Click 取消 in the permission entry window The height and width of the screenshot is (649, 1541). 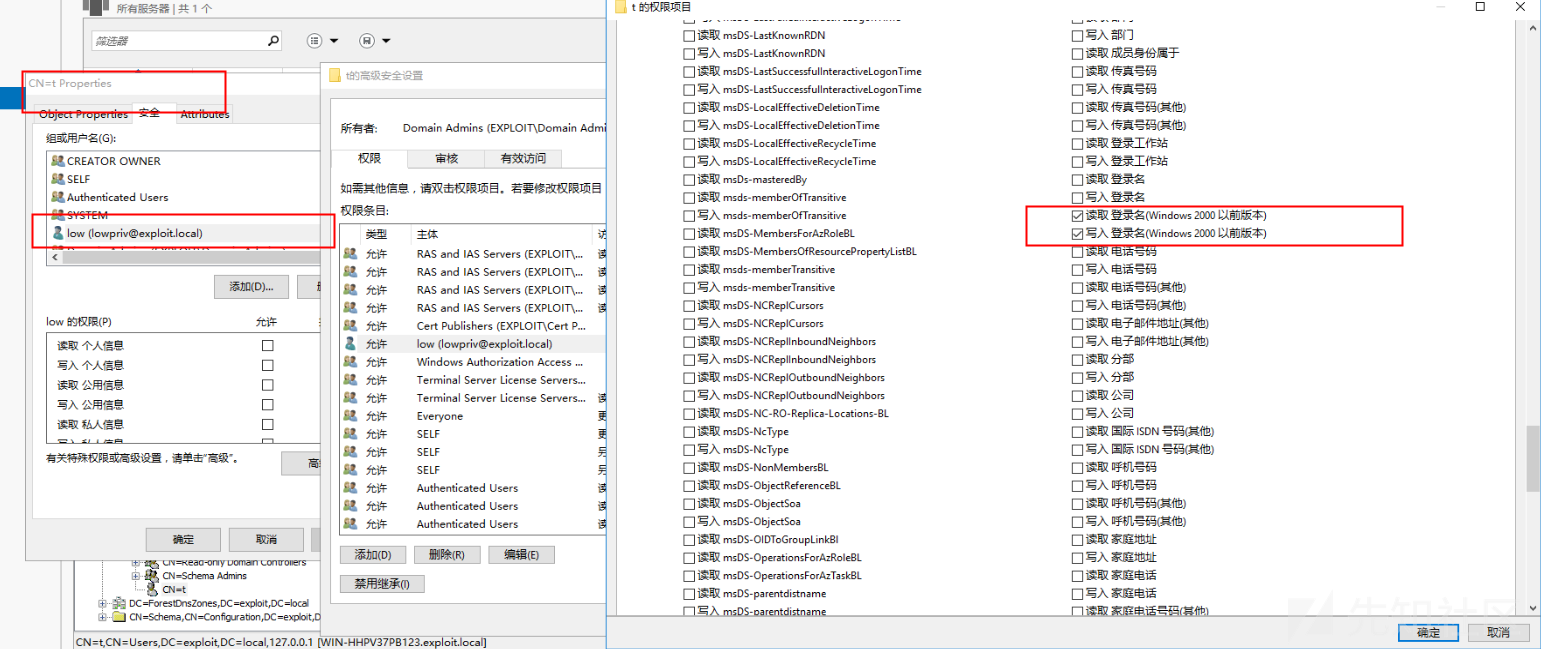1498,632
